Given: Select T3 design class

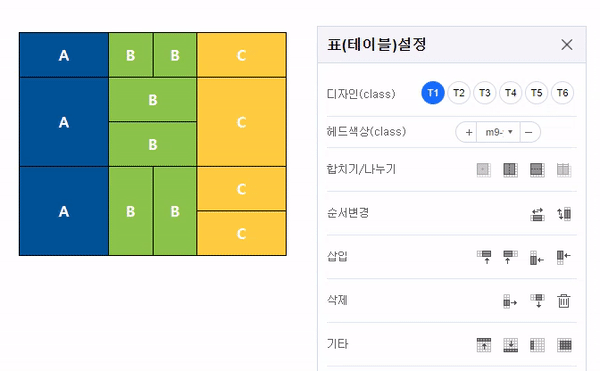Looking at the screenshot, I should click(x=485, y=93).
